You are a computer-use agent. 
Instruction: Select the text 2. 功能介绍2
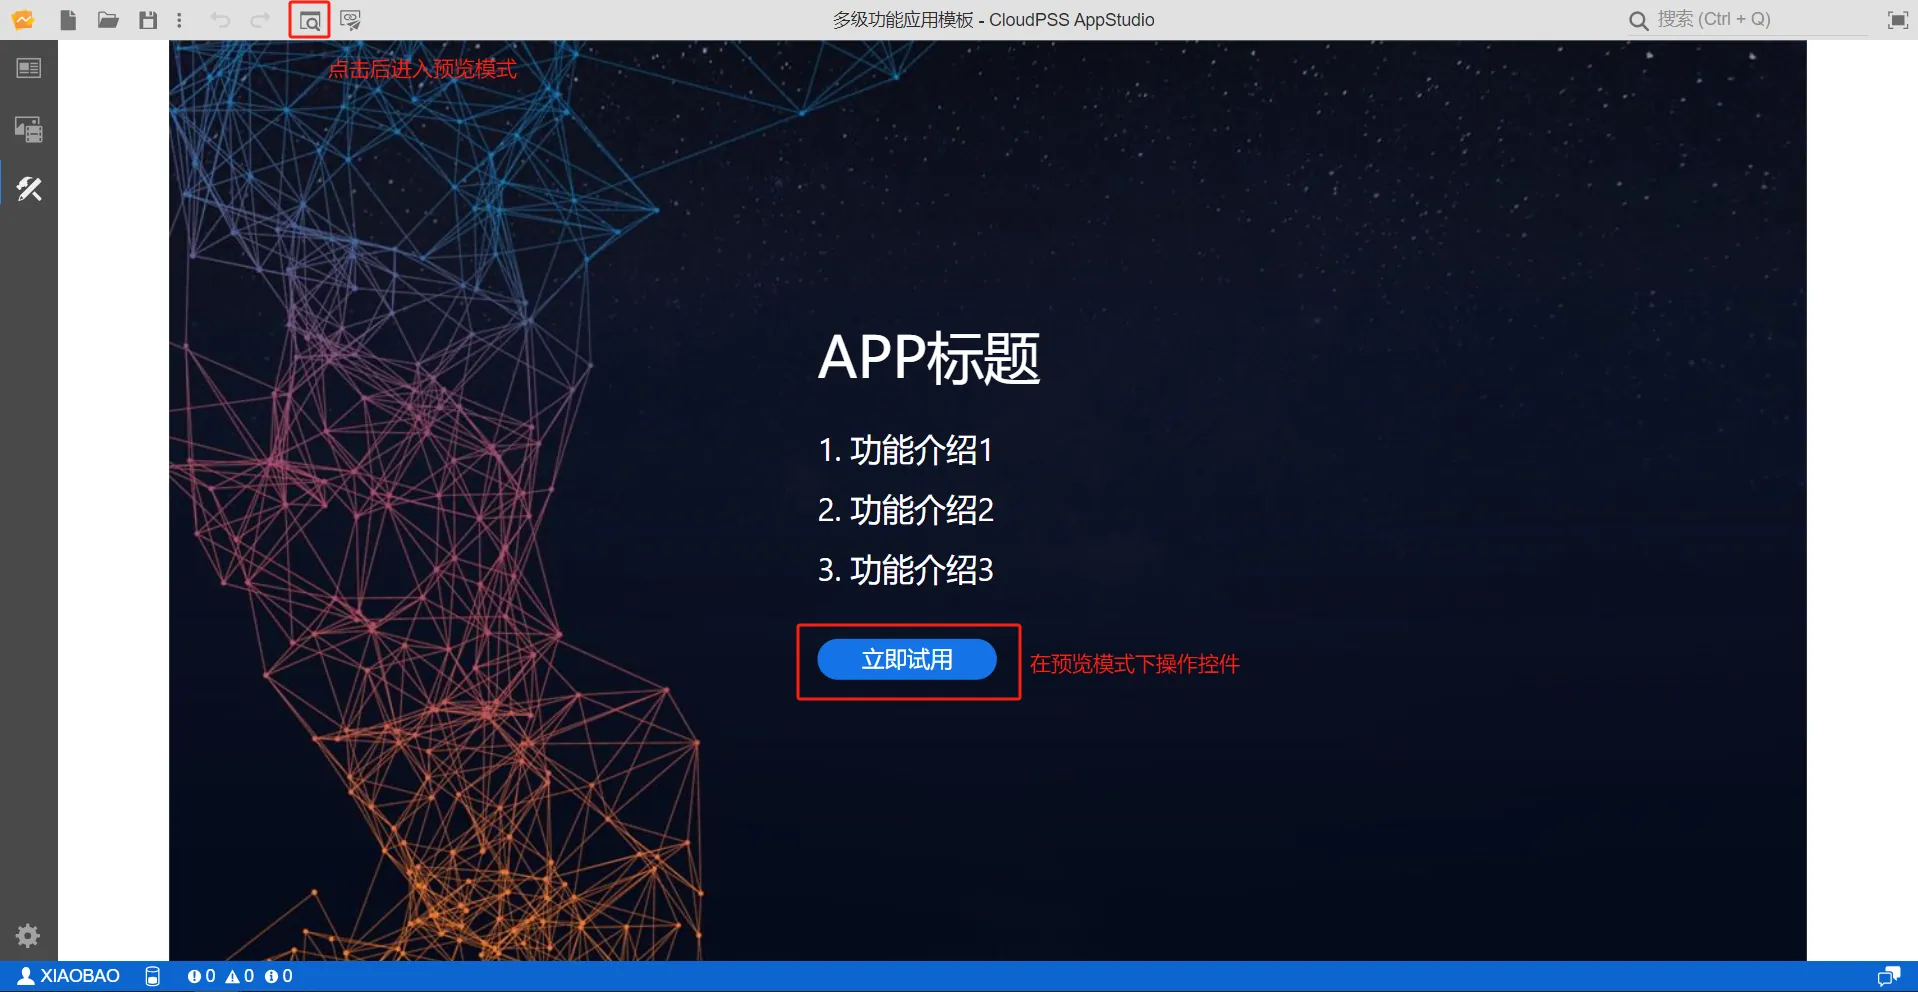(x=906, y=510)
